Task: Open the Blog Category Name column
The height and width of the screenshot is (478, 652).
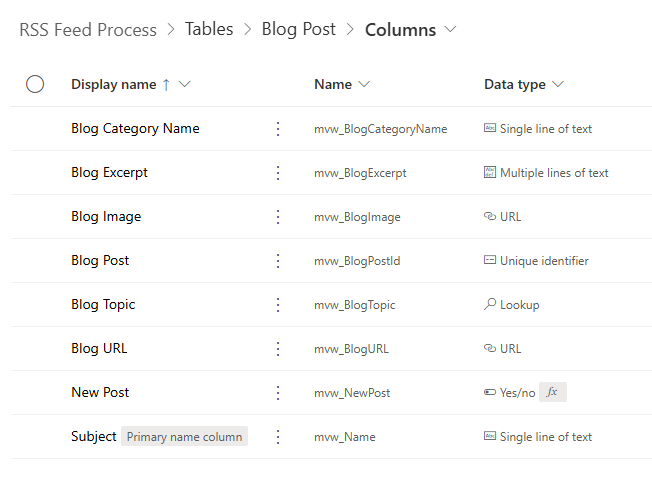Action: pos(135,129)
